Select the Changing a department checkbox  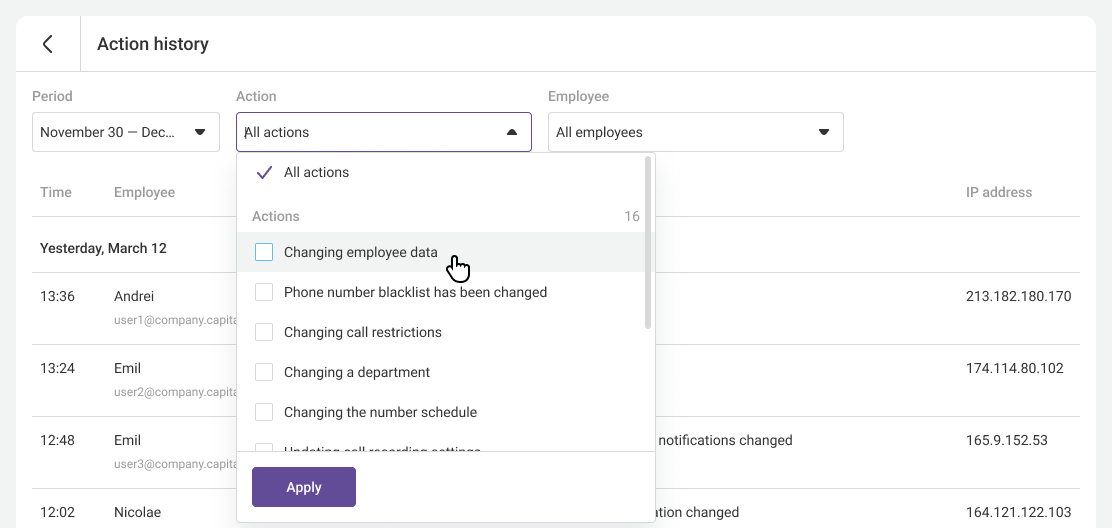coord(264,372)
